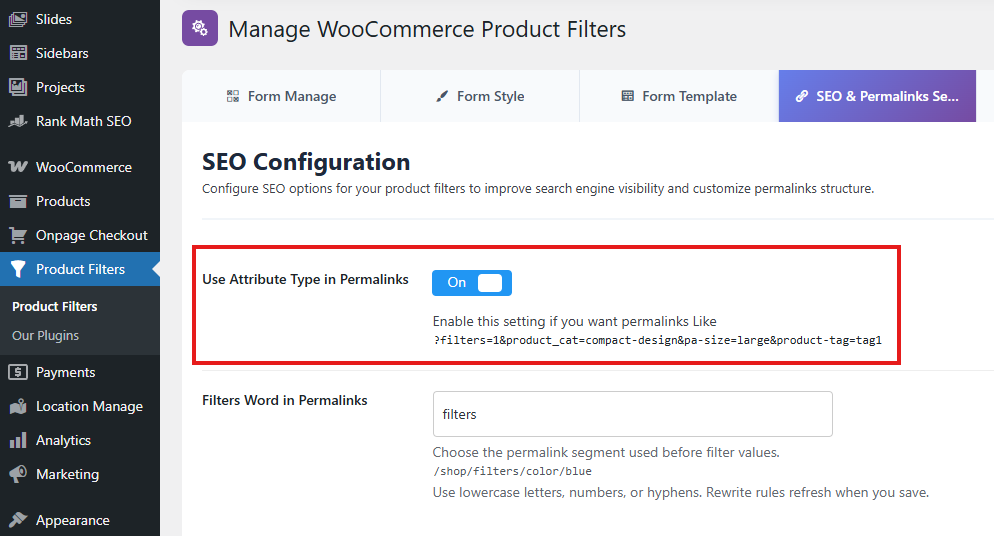994x536 pixels.
Task: Click the WooCommerce logo icon
Action: coord(18,167)
